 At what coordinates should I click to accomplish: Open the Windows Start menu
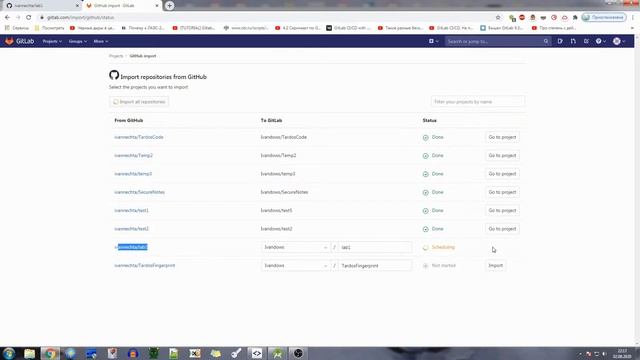(9, 353)
